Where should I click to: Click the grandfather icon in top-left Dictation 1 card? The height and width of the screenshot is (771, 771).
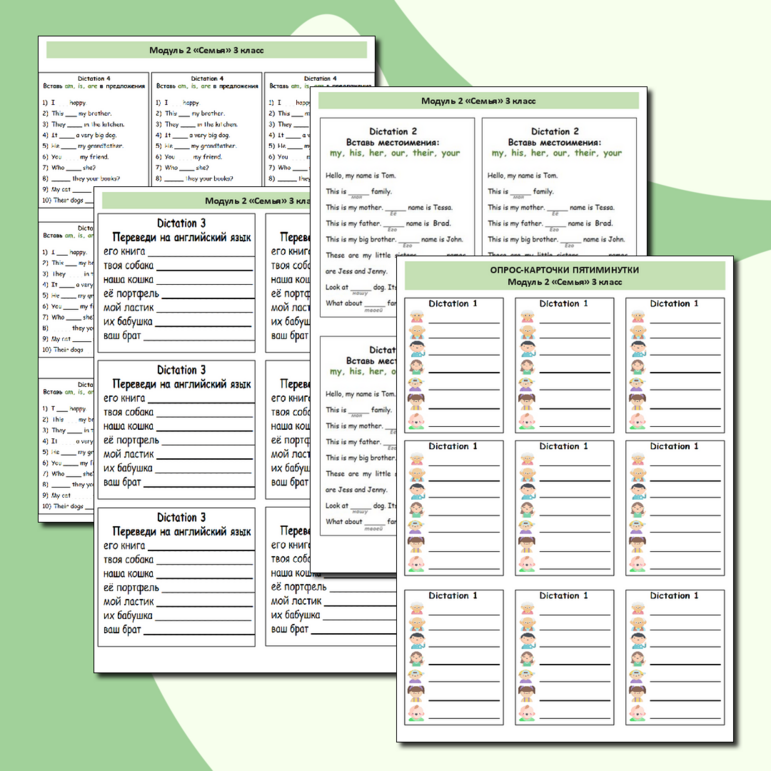(x=415, y=333)
